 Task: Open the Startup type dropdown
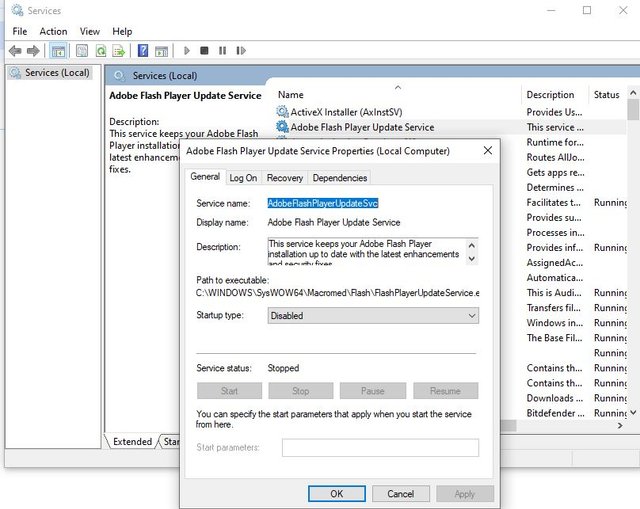click(373, 316)
